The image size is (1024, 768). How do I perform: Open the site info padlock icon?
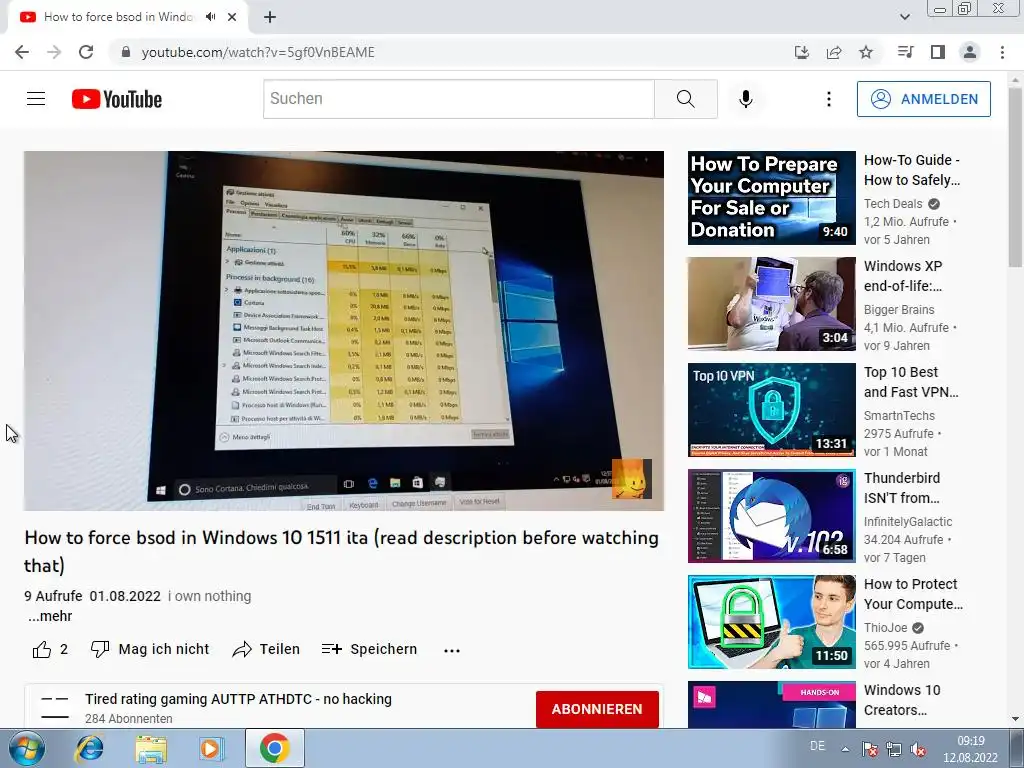(x=127, y=52)
